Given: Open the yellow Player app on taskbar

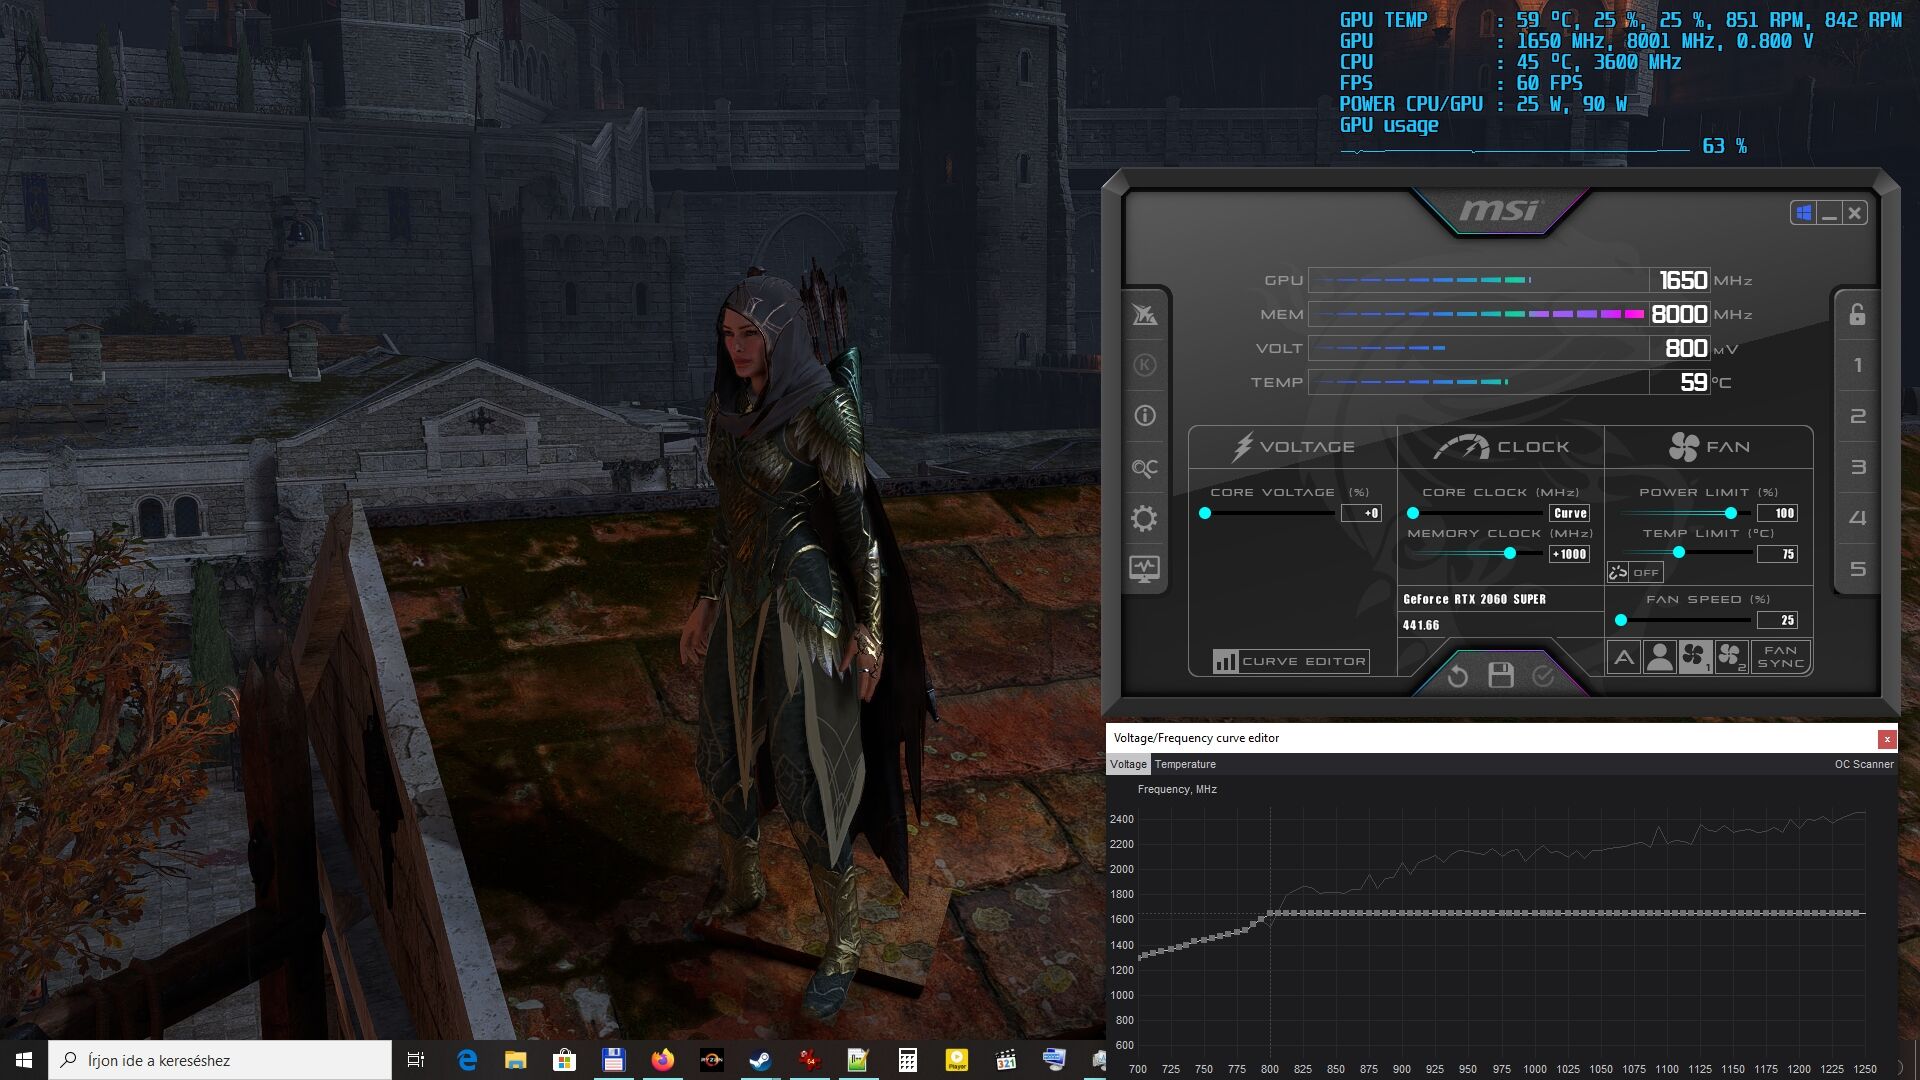Looking at the screenshot, I should tap(956, 1060).
